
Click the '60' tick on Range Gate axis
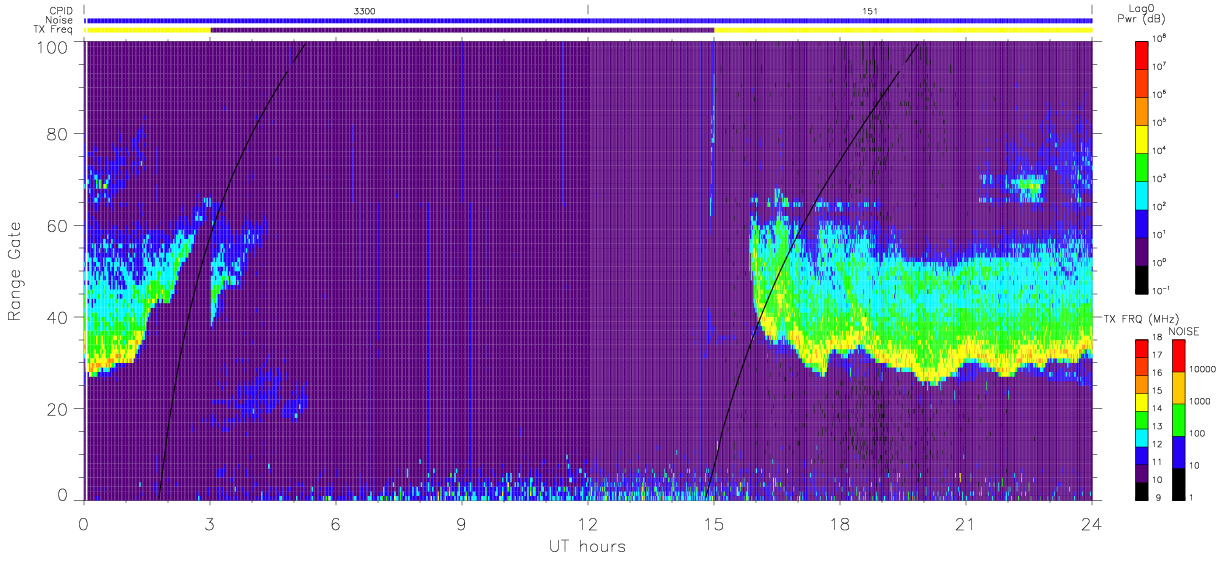pos(58,226)
